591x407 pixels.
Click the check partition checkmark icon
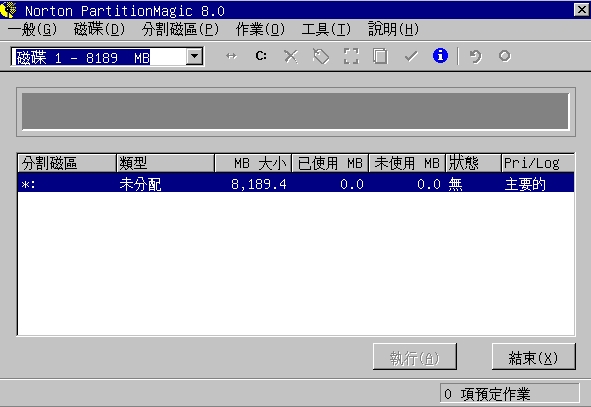tap(411, 57)
